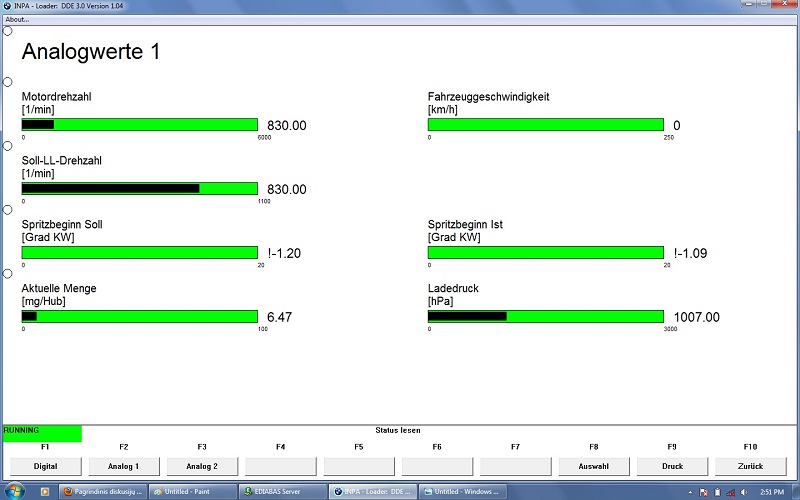
Task: Click the Ladedruck gauge bar
Action: pos(545,317)
